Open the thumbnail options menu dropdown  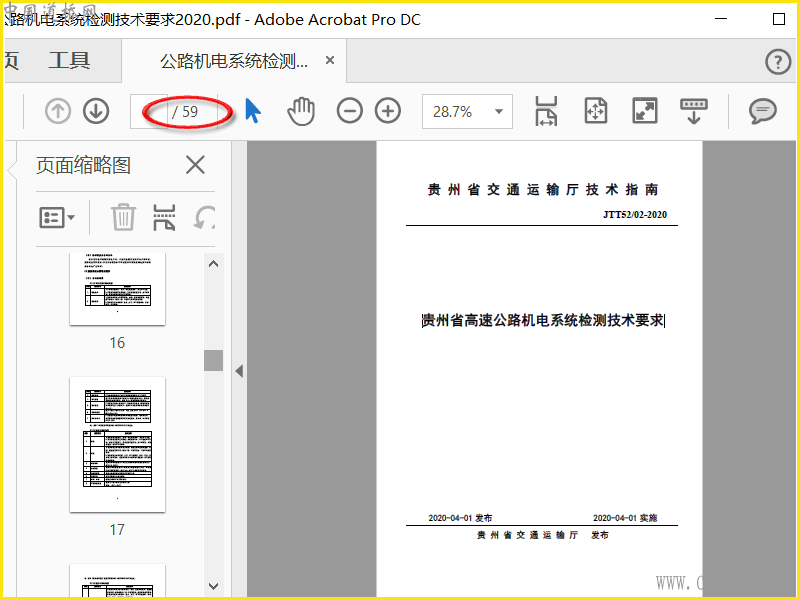click(x=57, y=218)
